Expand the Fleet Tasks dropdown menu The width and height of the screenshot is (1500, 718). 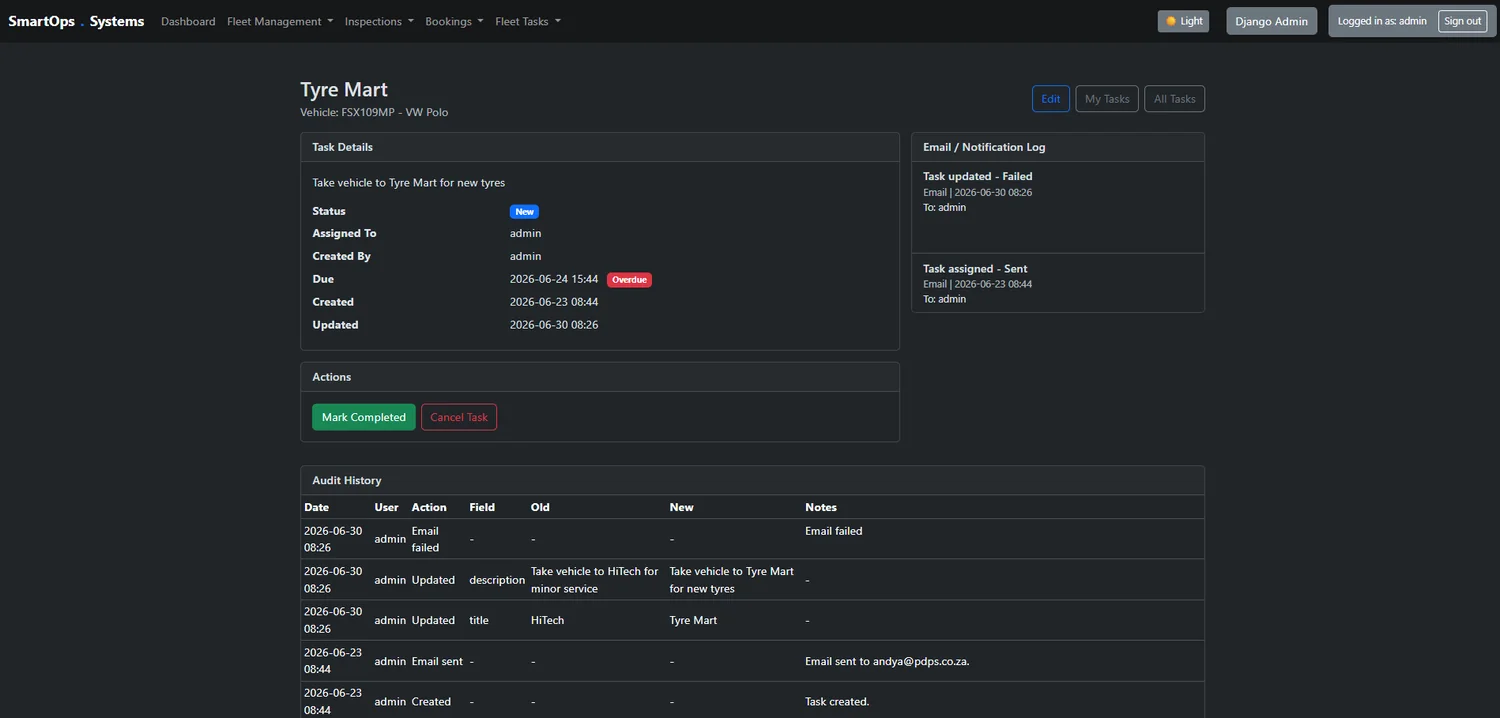(528, 21)
